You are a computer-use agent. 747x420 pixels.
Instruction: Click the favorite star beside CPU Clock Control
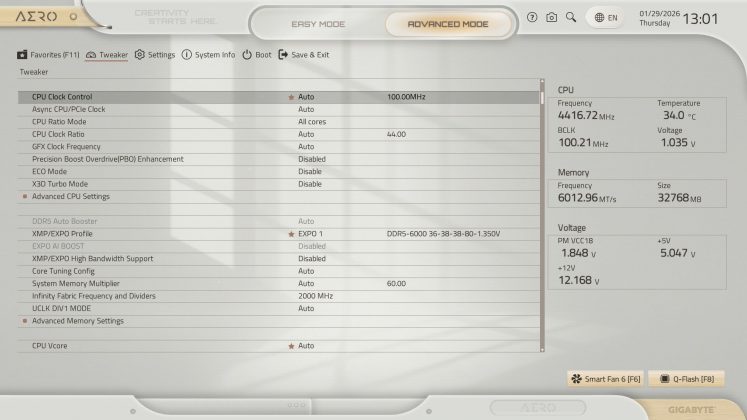tap(291, 97)
